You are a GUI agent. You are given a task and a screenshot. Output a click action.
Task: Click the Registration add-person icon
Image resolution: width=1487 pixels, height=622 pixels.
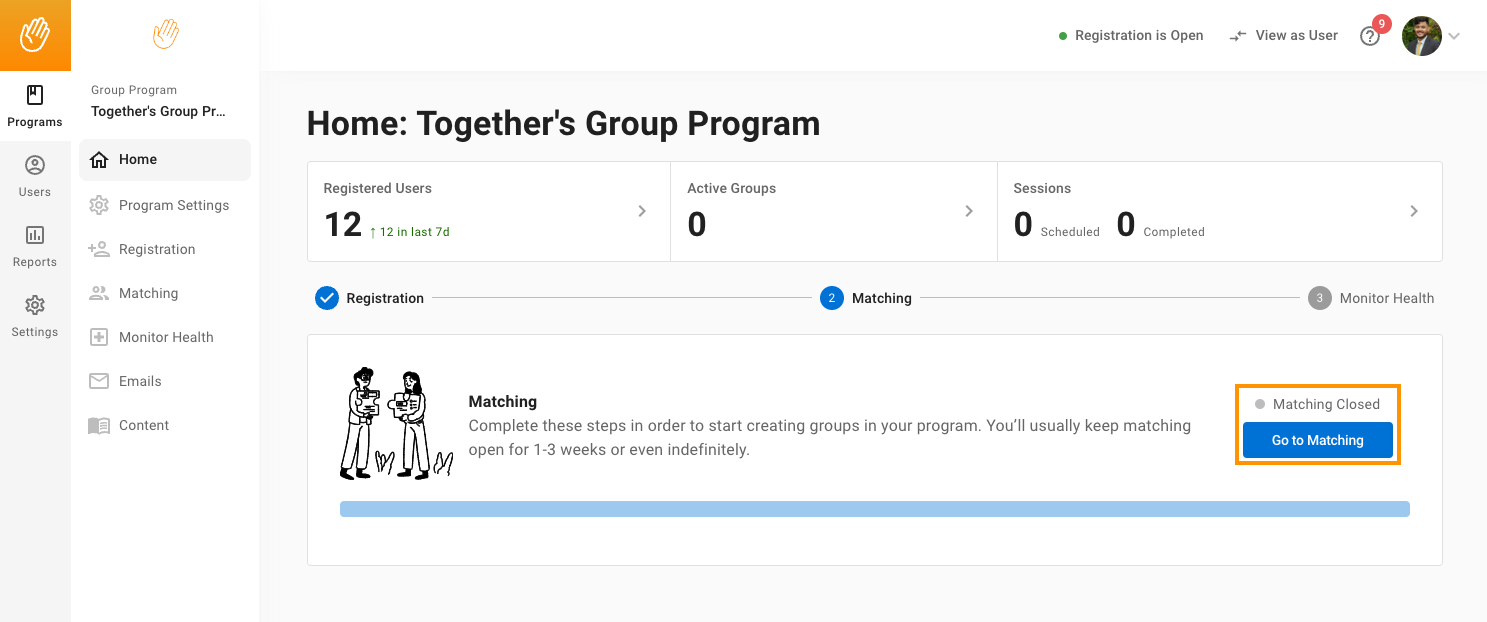coord(99,249)
